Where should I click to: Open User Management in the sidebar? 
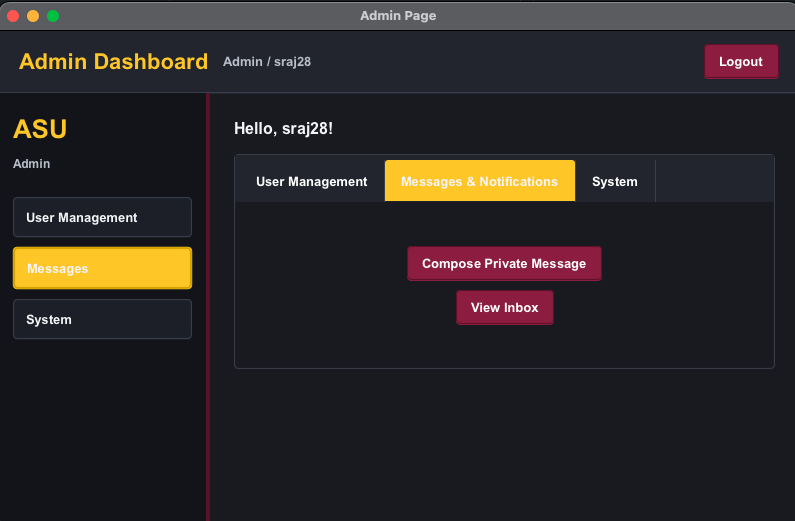pyautogui.click(x=102, y=217)
